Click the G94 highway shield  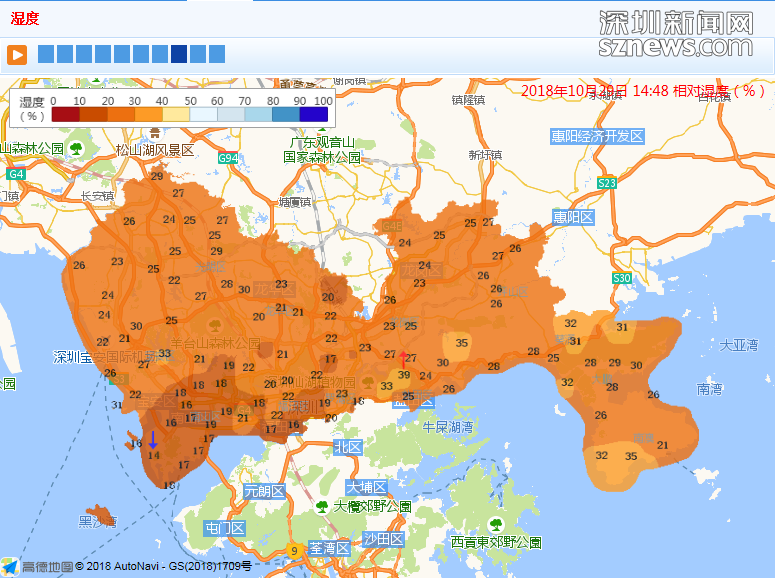(229, 158)
